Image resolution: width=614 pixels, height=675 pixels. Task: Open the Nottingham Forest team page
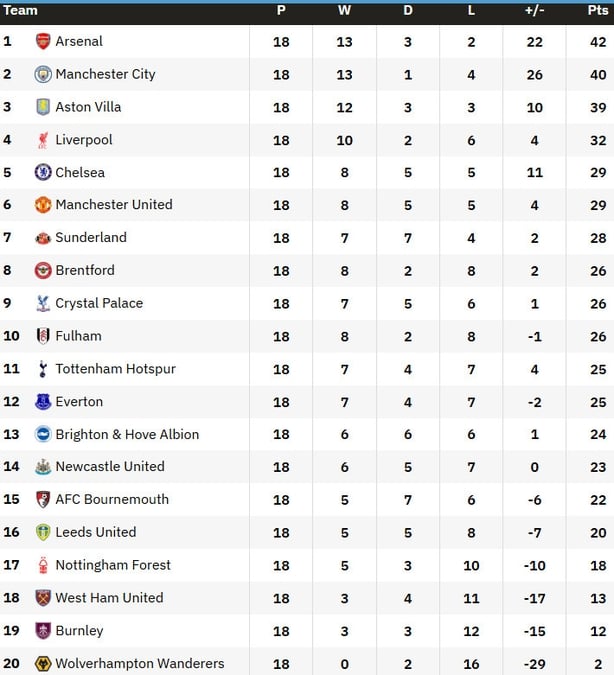pos(113,566)
